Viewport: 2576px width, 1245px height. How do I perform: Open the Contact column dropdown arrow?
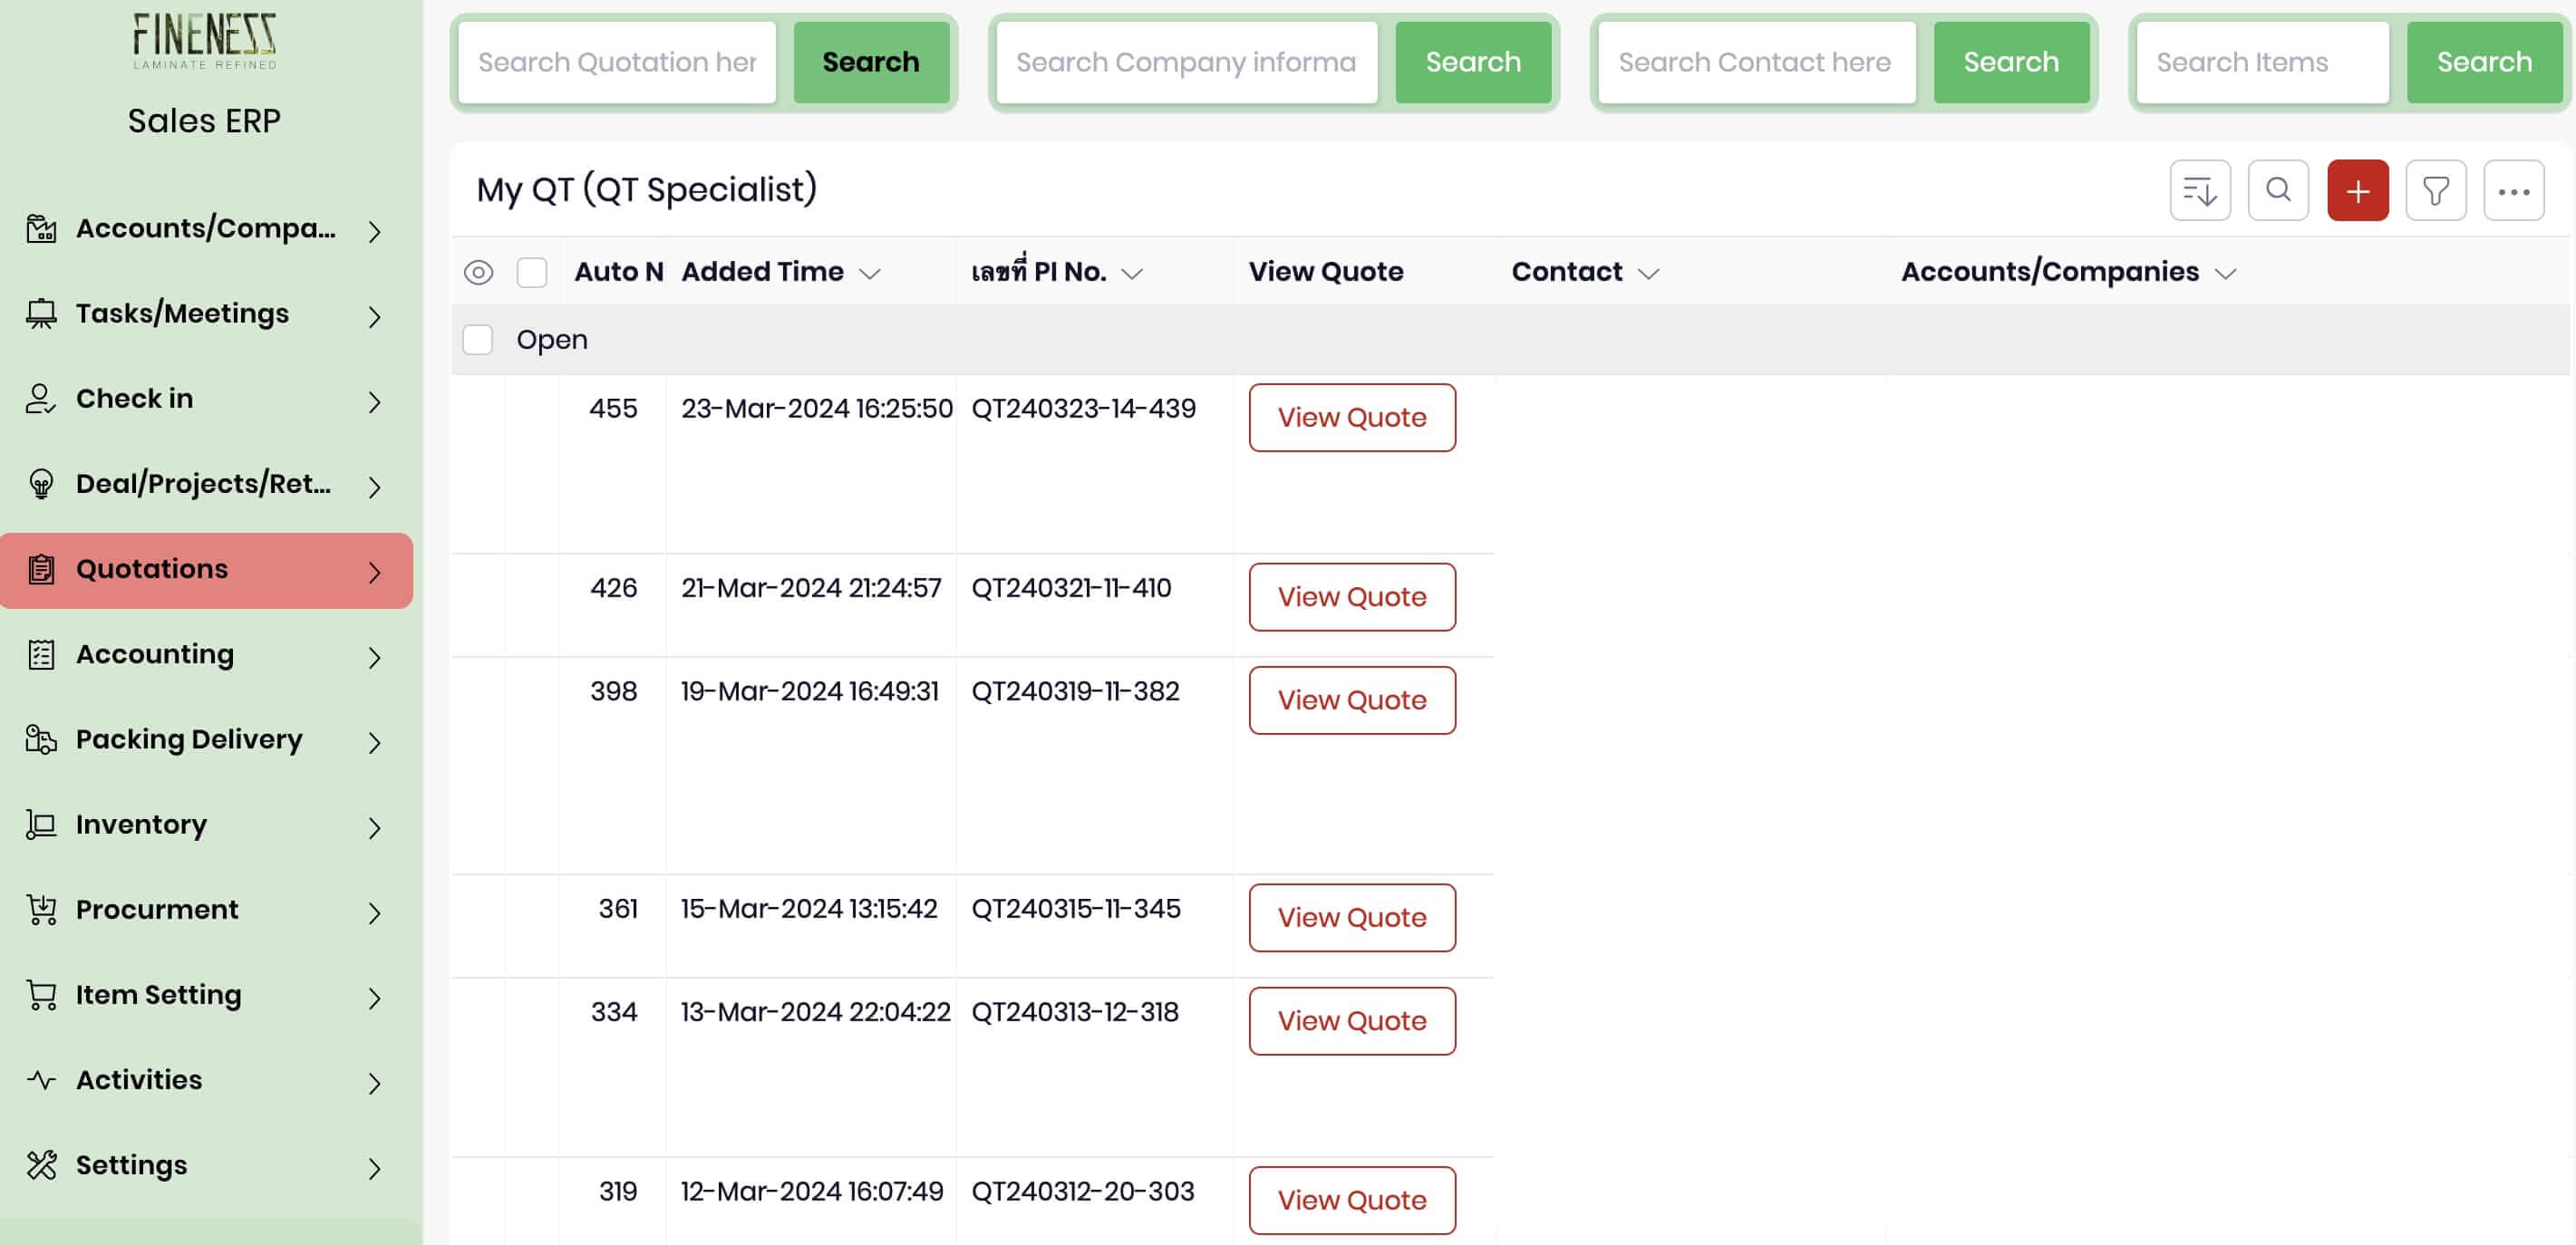pyautogui.click(x=1648, y=273)
